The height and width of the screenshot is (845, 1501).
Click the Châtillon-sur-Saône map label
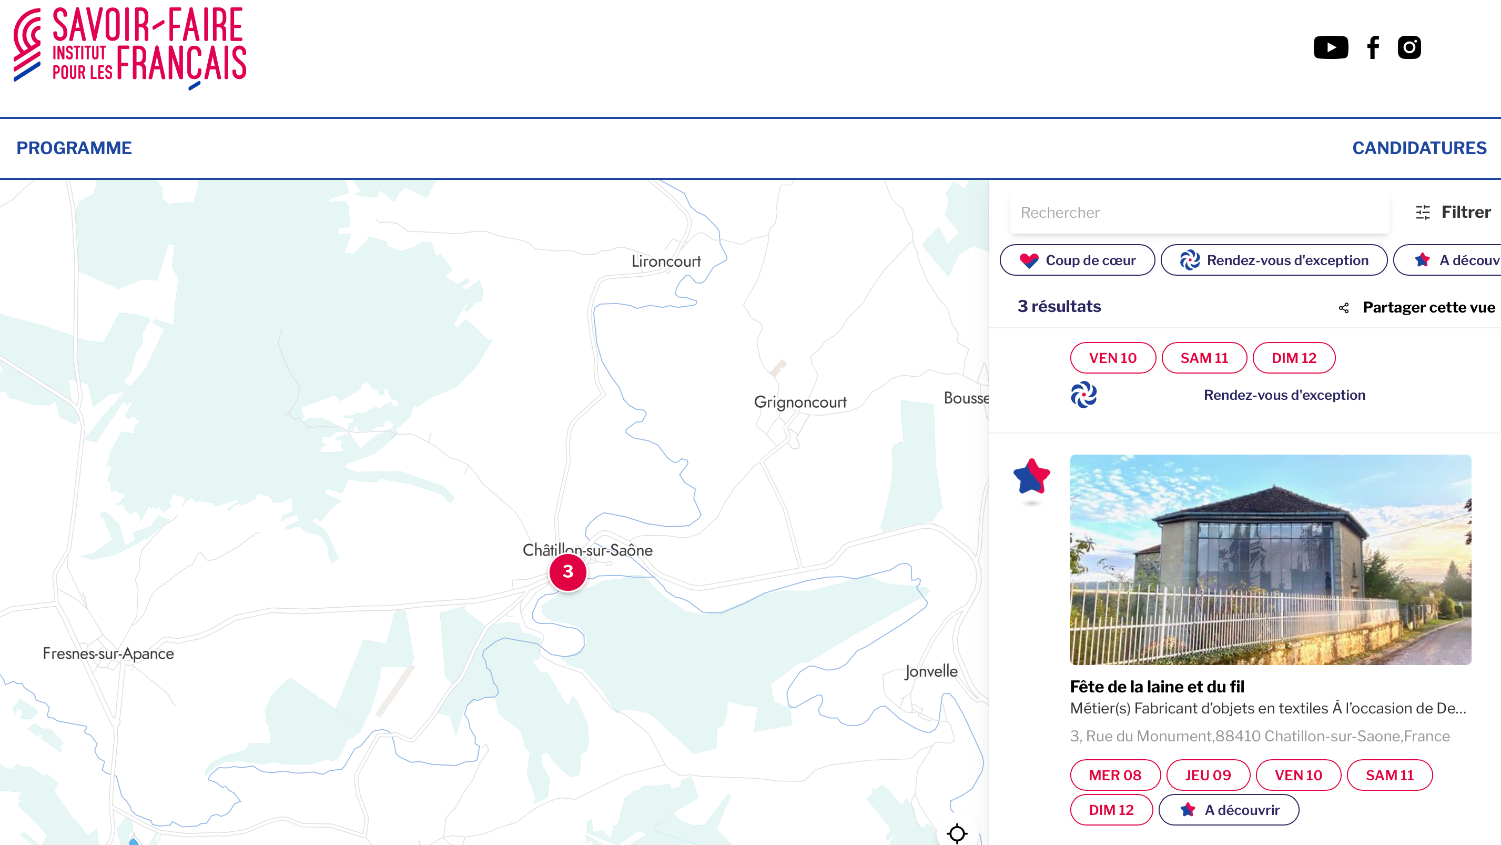[x=587, y=550]
